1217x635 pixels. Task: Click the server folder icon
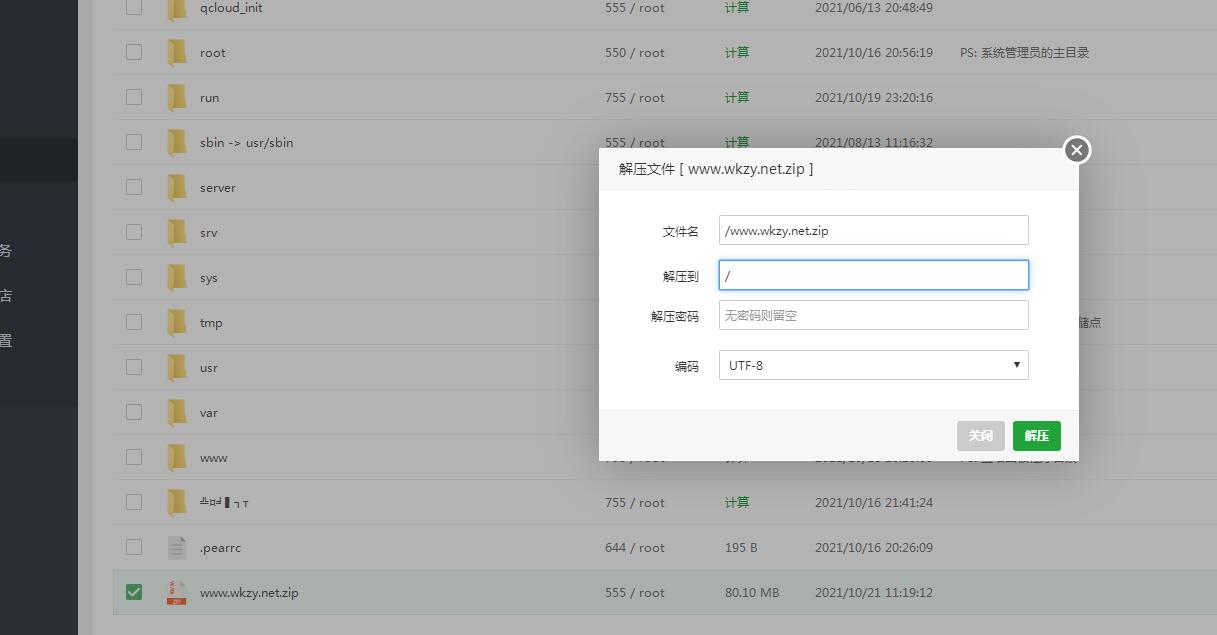(x=177, y=187)
